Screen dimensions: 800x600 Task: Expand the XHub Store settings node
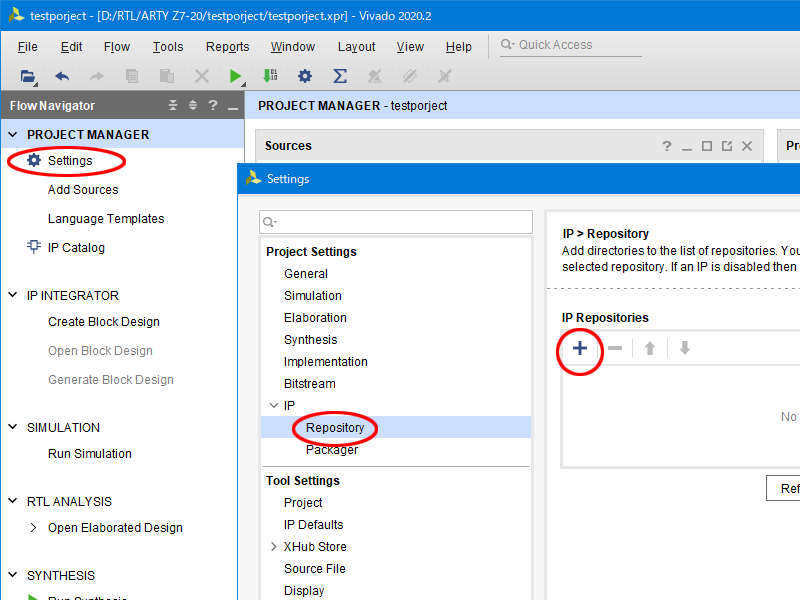coord(273,547)
